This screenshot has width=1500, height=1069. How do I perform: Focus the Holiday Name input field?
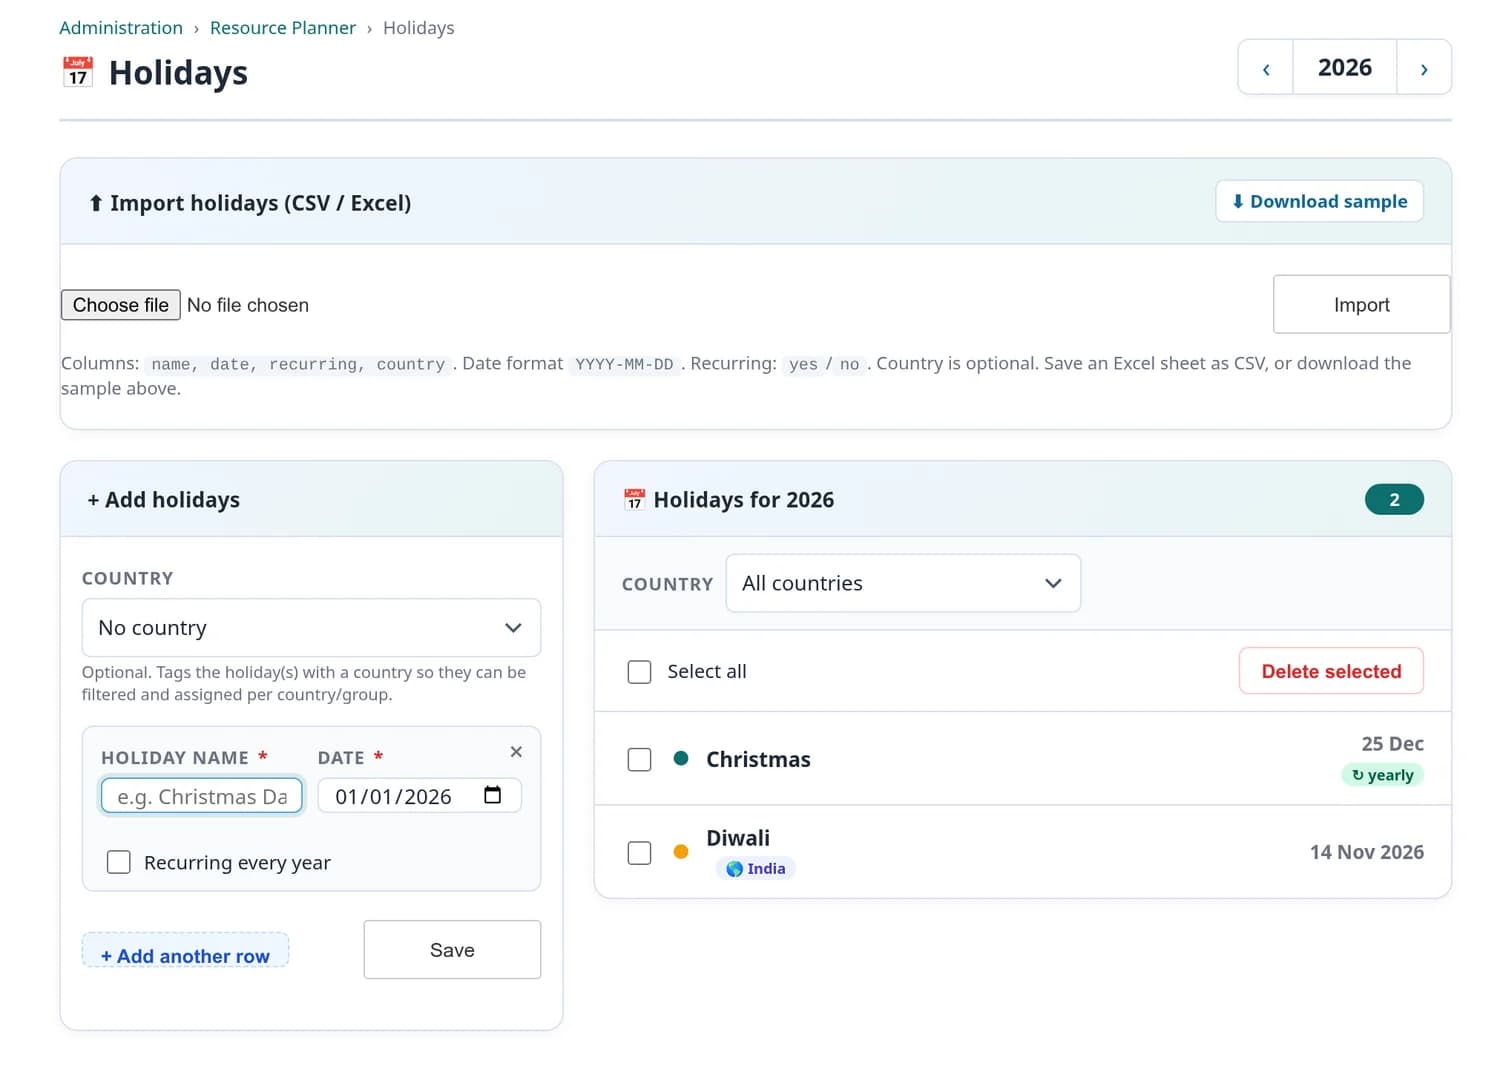[202, 796]
